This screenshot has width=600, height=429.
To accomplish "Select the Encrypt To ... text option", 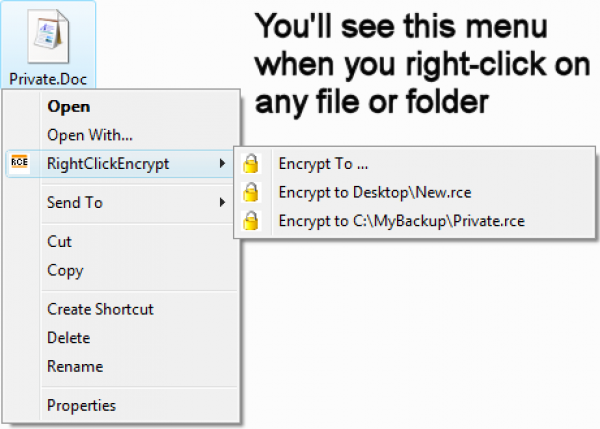I will pyautogui.click(x=316, y=164).
